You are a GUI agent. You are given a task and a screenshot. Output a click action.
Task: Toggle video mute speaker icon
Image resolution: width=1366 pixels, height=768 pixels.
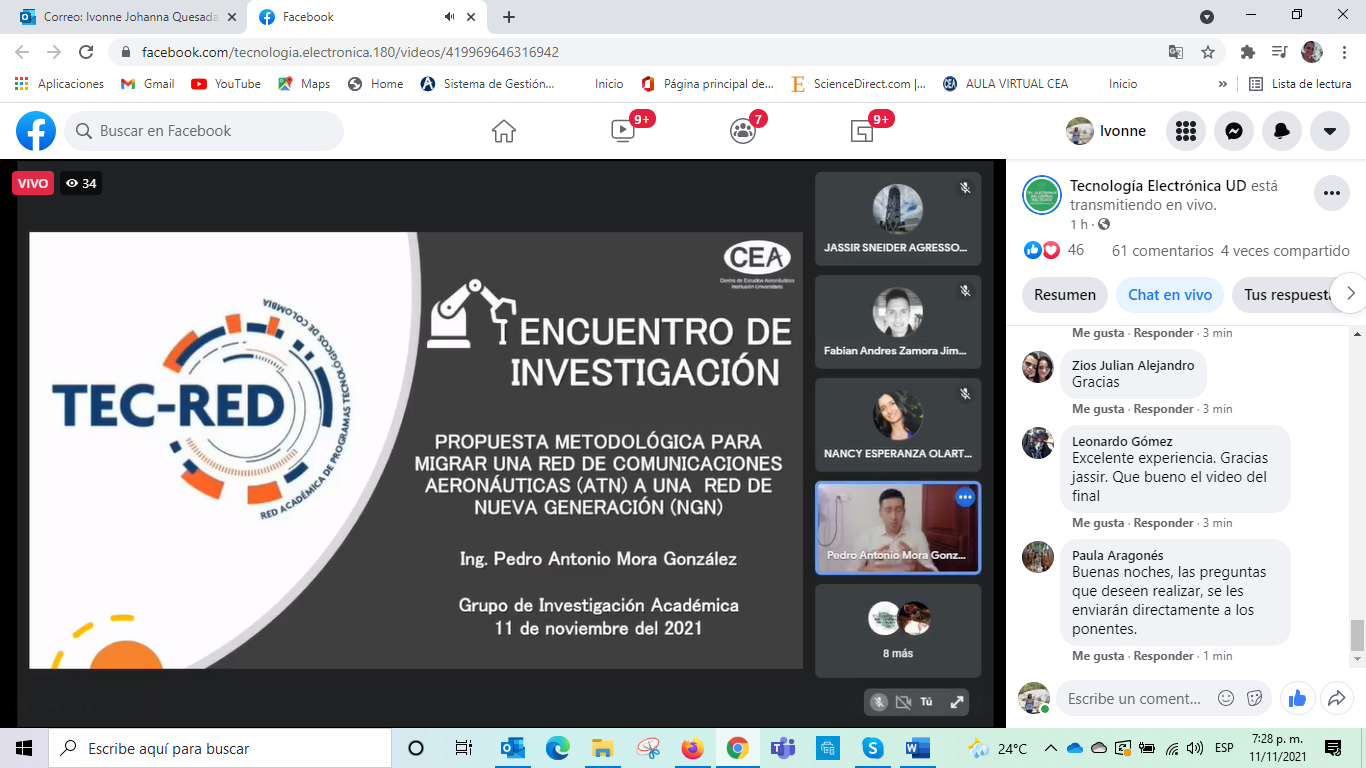(x=879, y=702)
